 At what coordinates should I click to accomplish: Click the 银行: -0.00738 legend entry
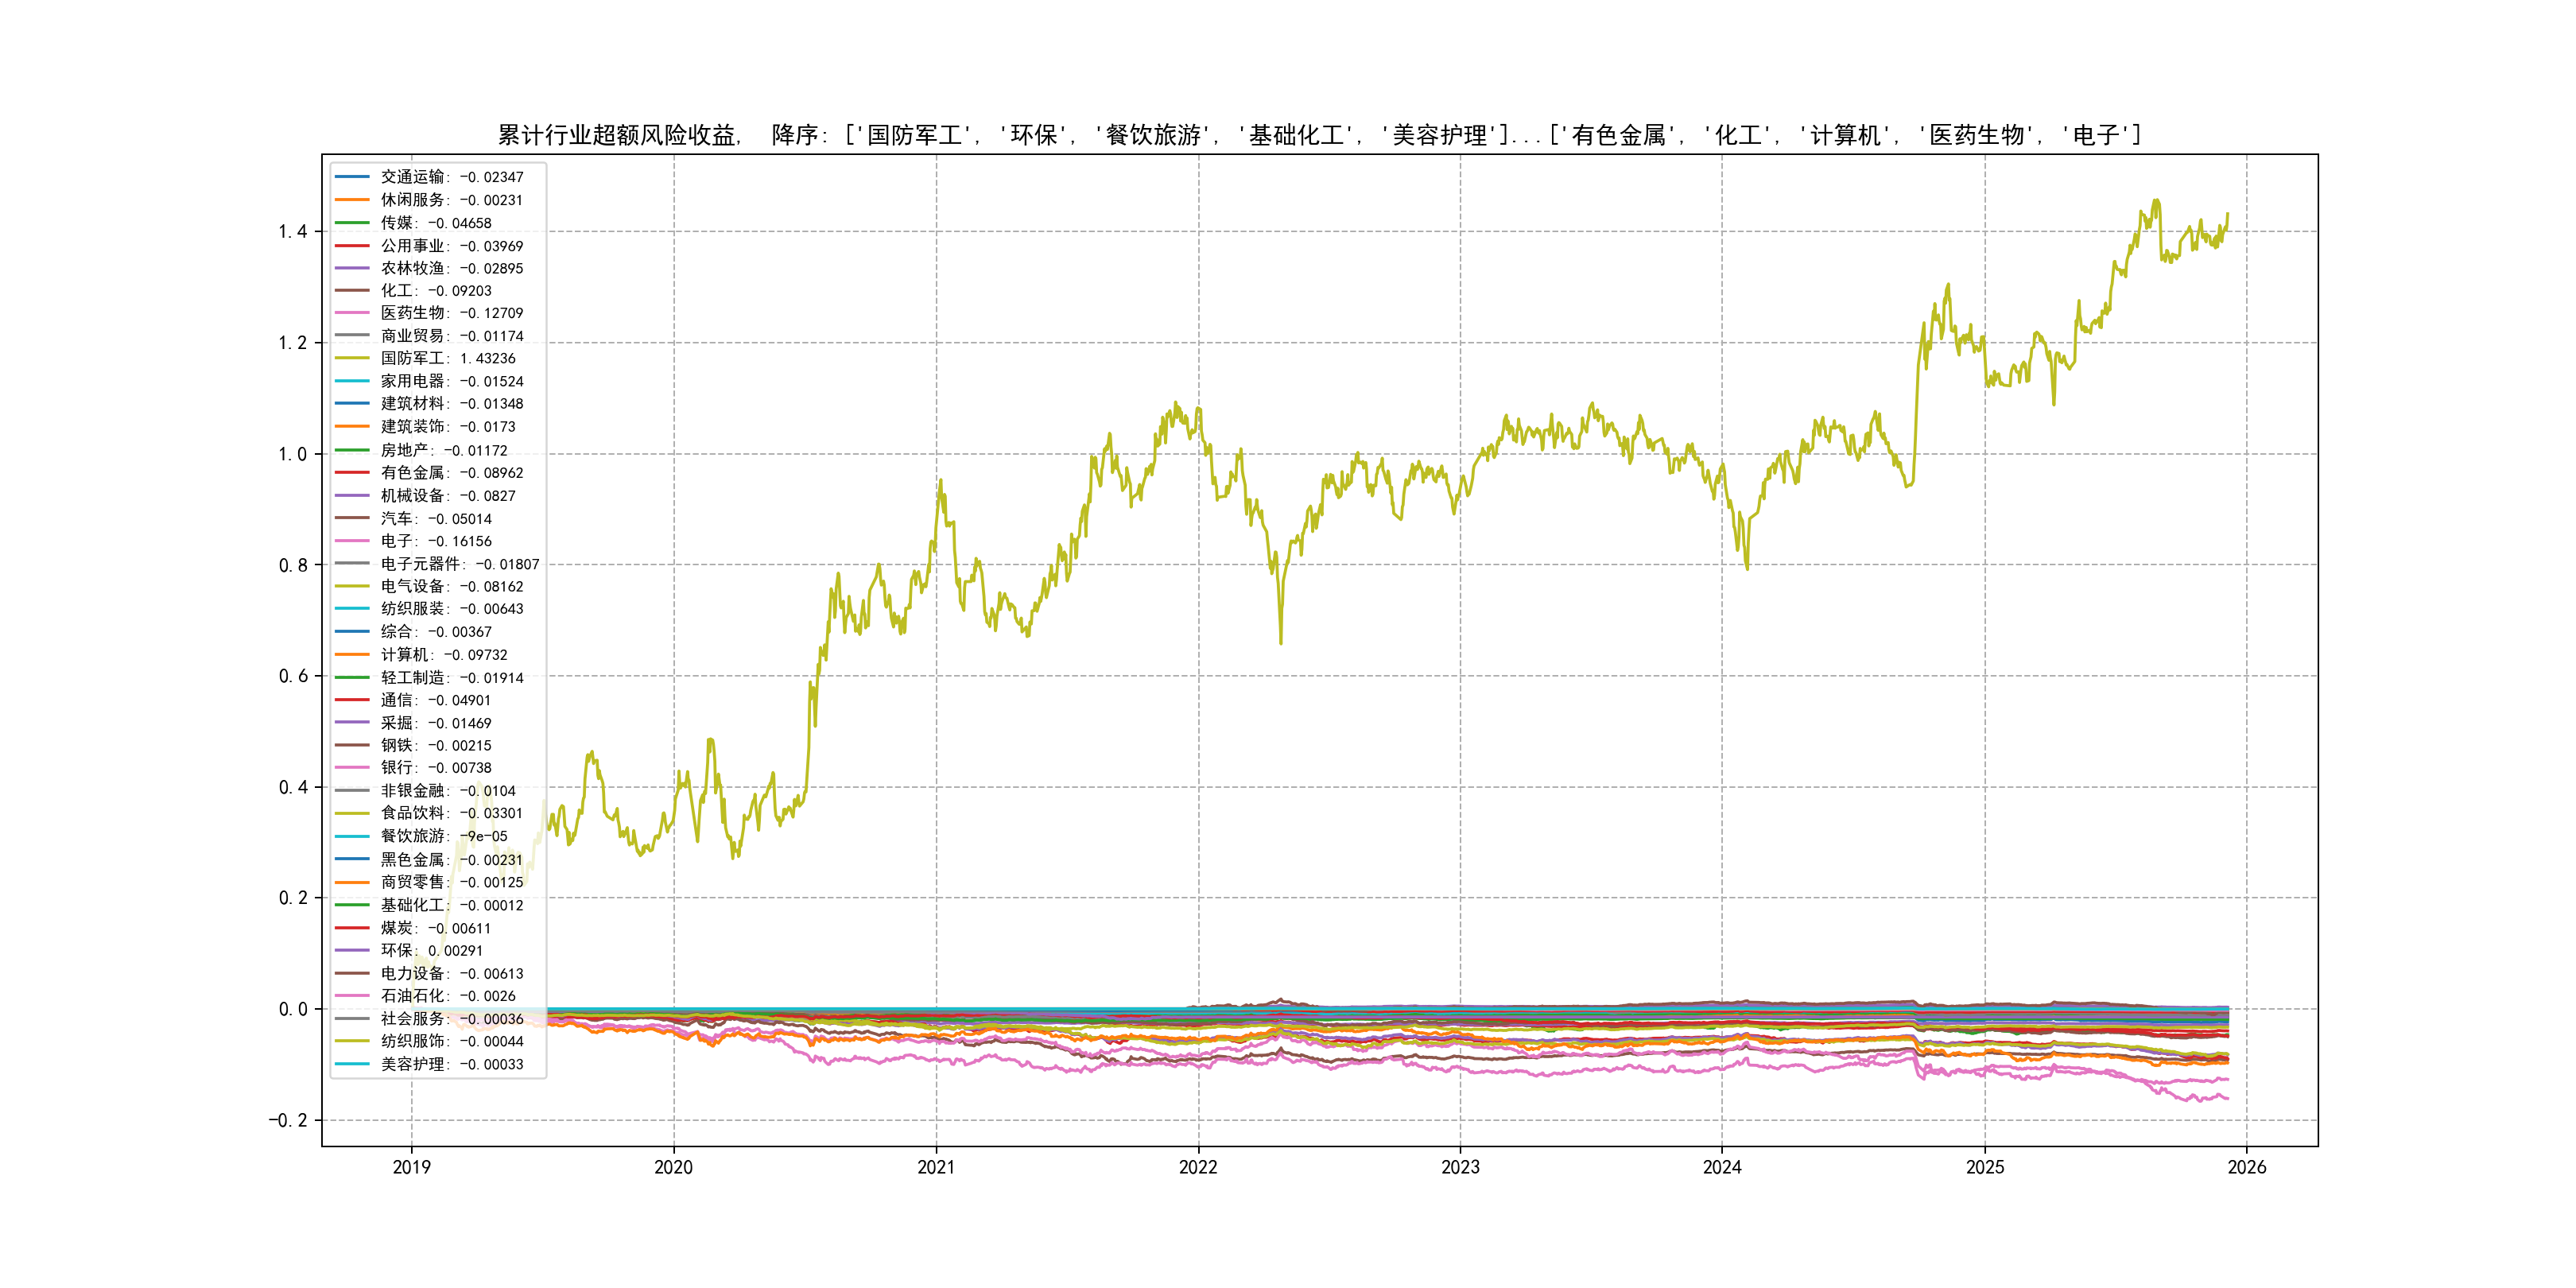(436, 768)
